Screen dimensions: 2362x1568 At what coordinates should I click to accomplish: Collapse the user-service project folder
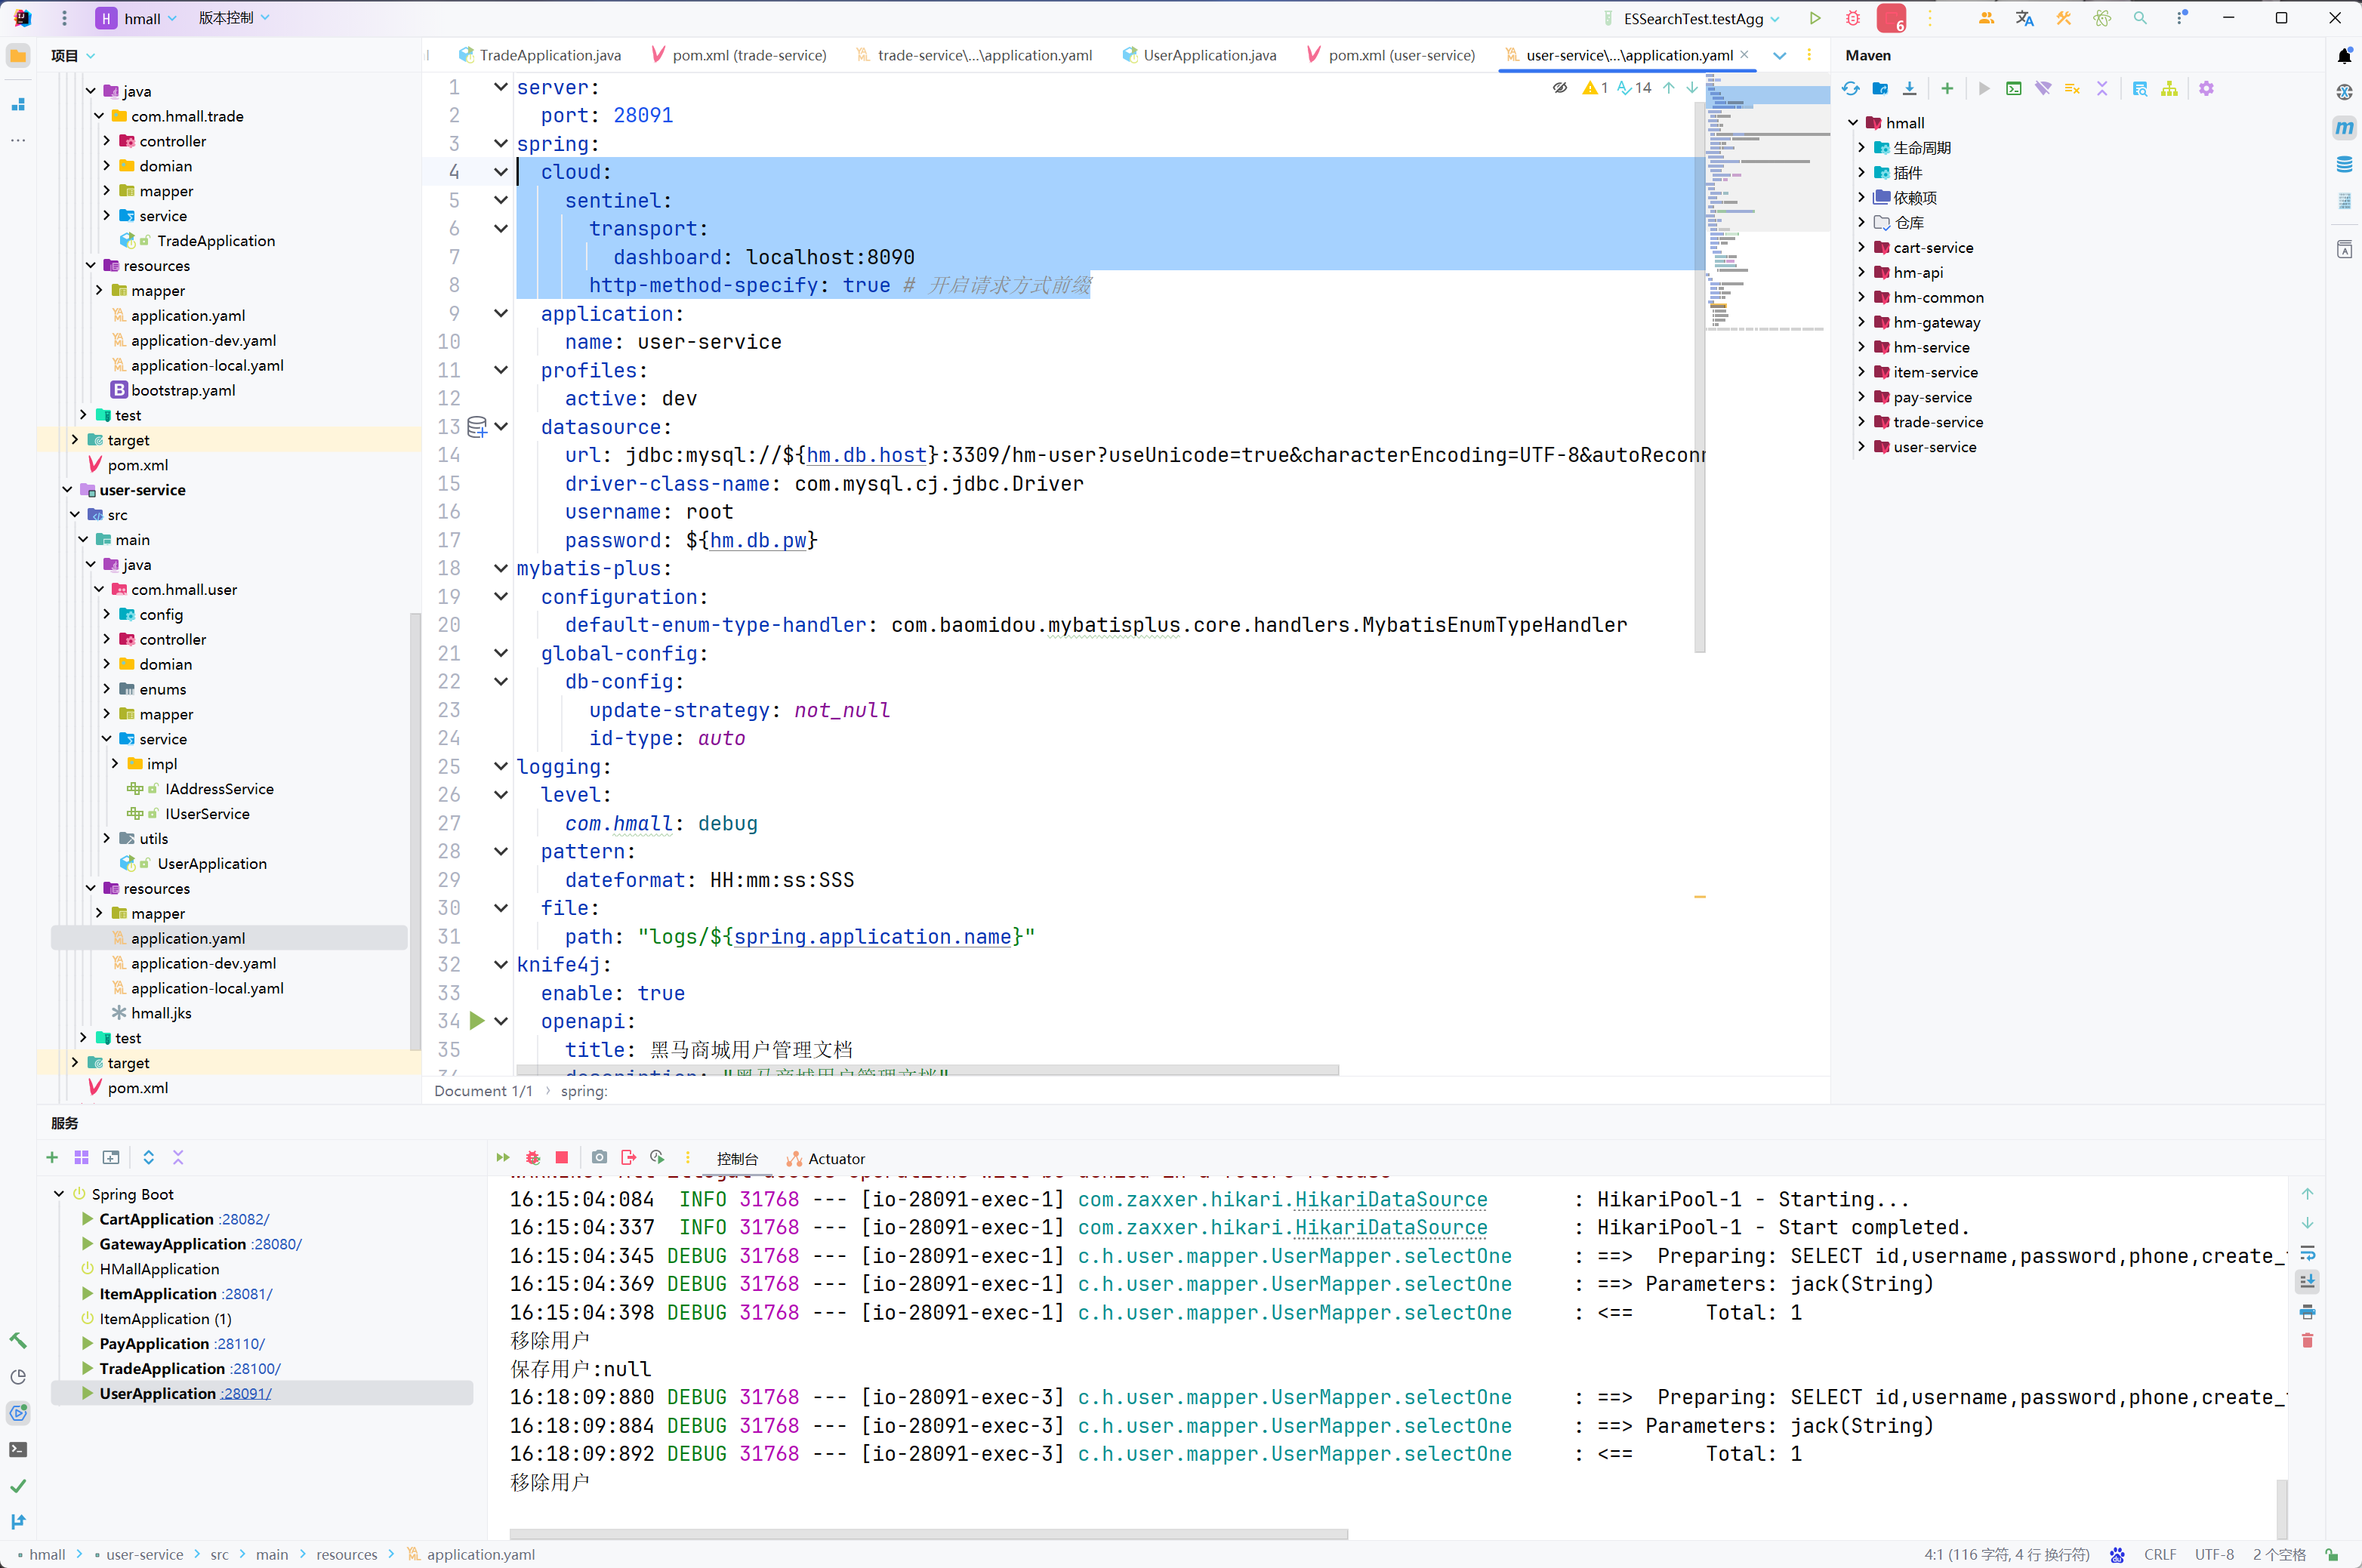67,490
